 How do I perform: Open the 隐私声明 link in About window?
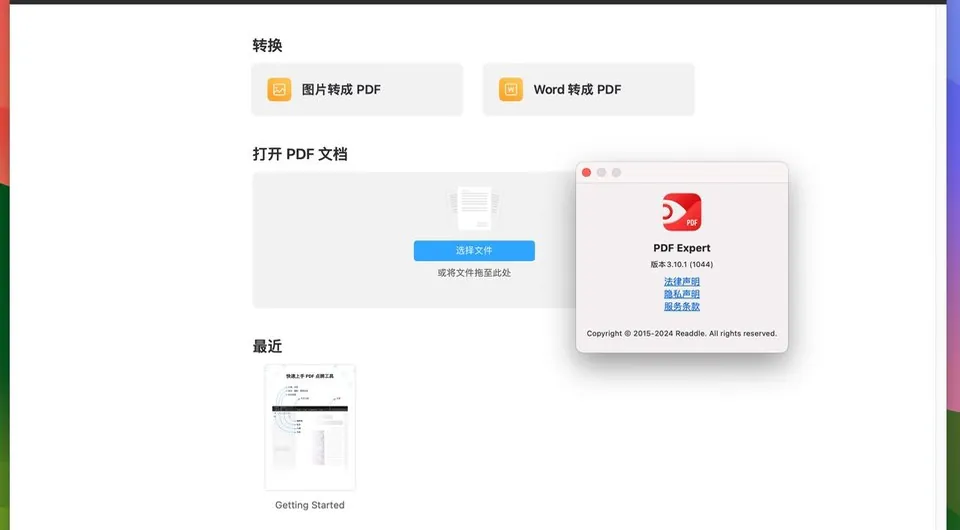coord(681,294)
